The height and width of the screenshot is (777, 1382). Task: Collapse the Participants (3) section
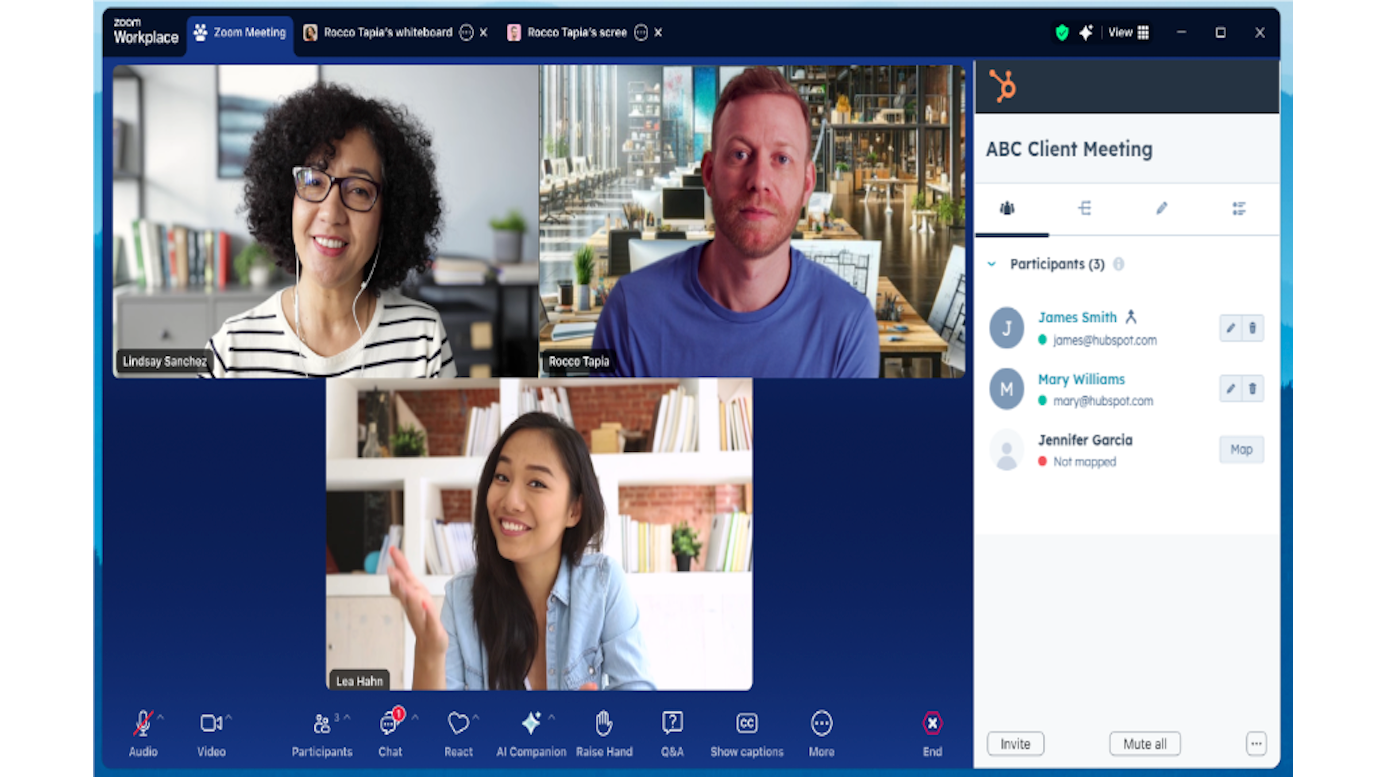tap(992, 265)
